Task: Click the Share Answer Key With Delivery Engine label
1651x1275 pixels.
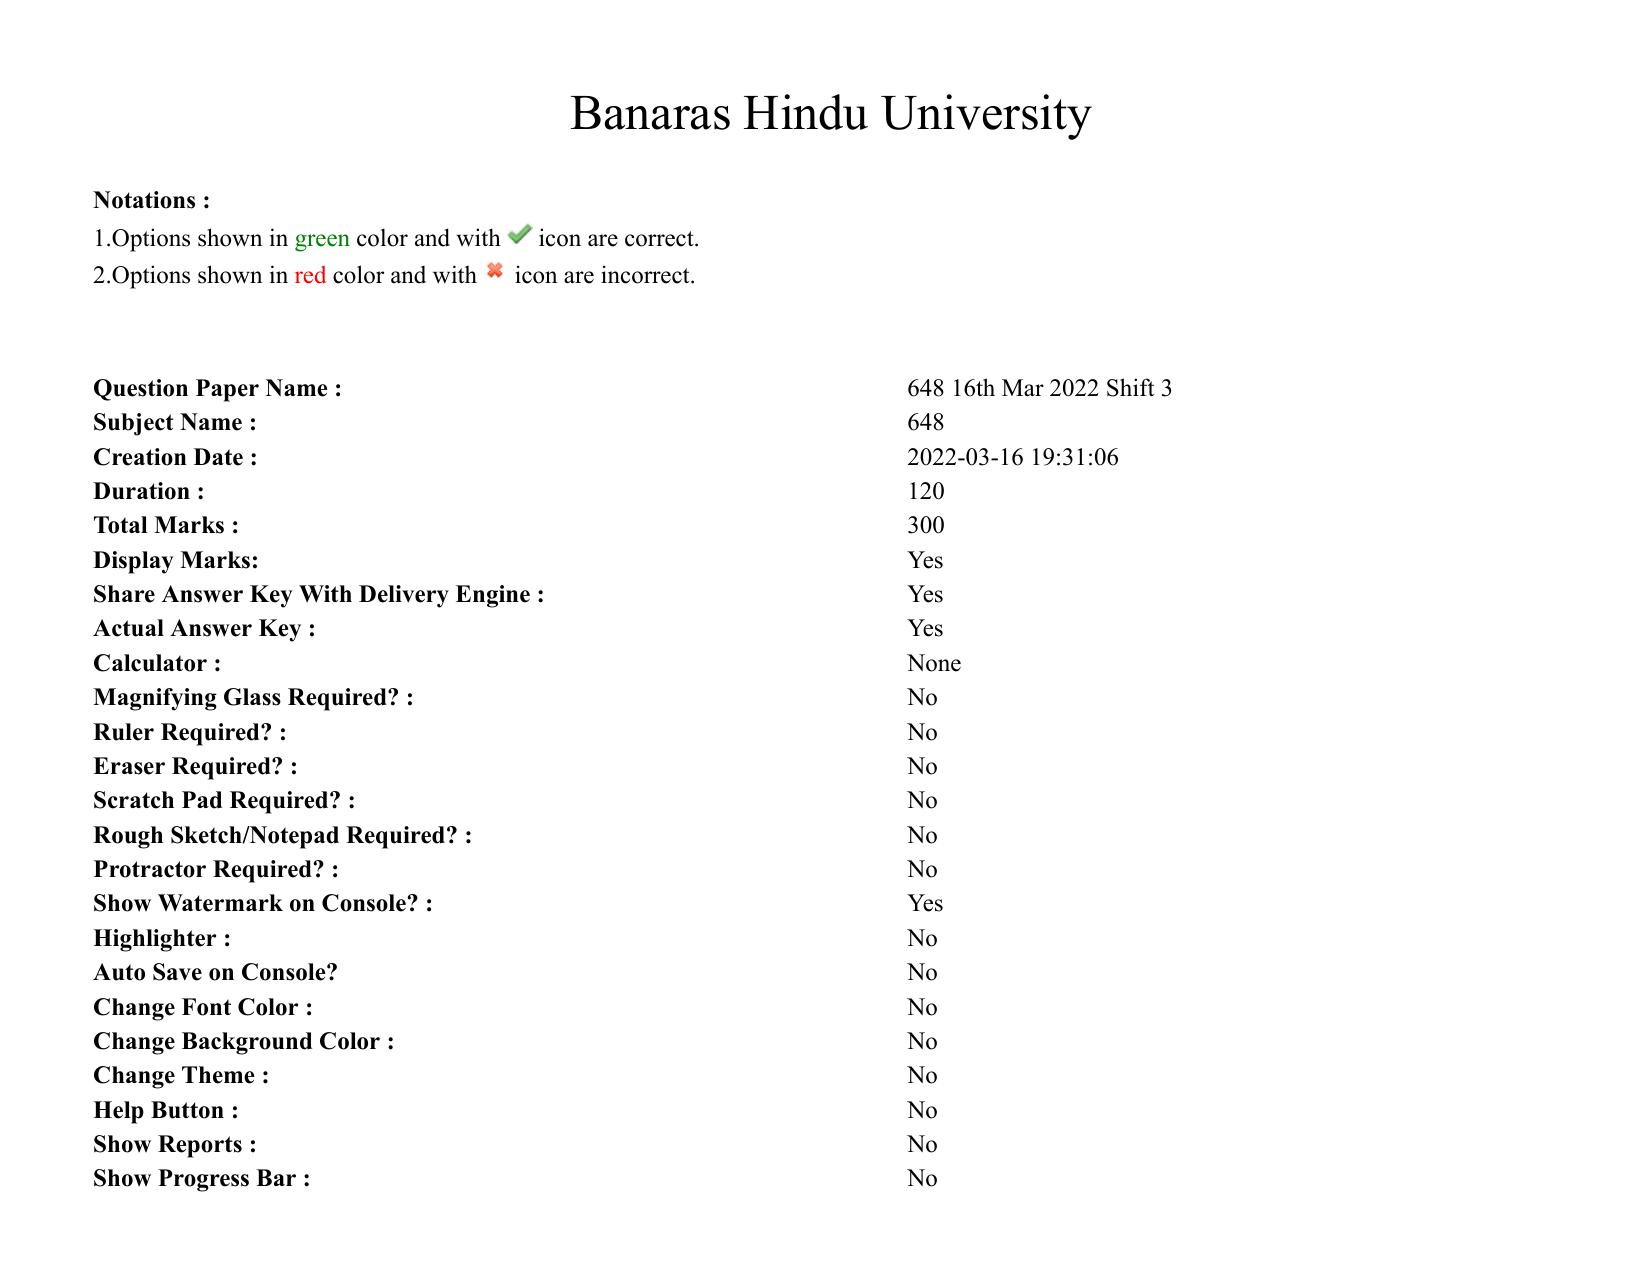Action: click(x=318, y=594)
